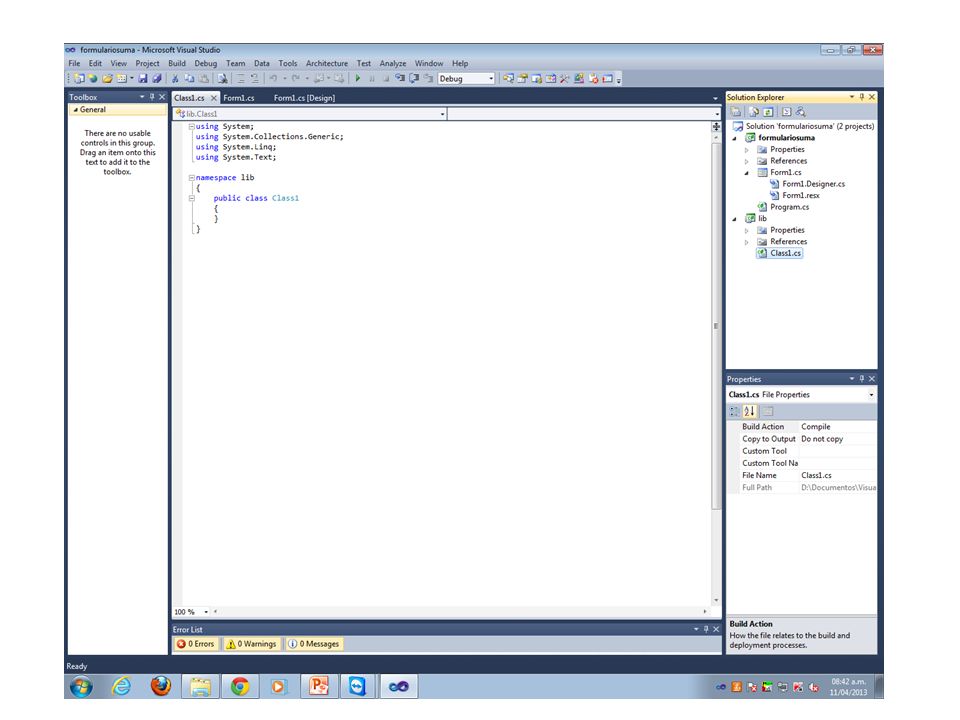
Task: Toggle auto-hide pin on Properties panel
Action: (862, 379)
